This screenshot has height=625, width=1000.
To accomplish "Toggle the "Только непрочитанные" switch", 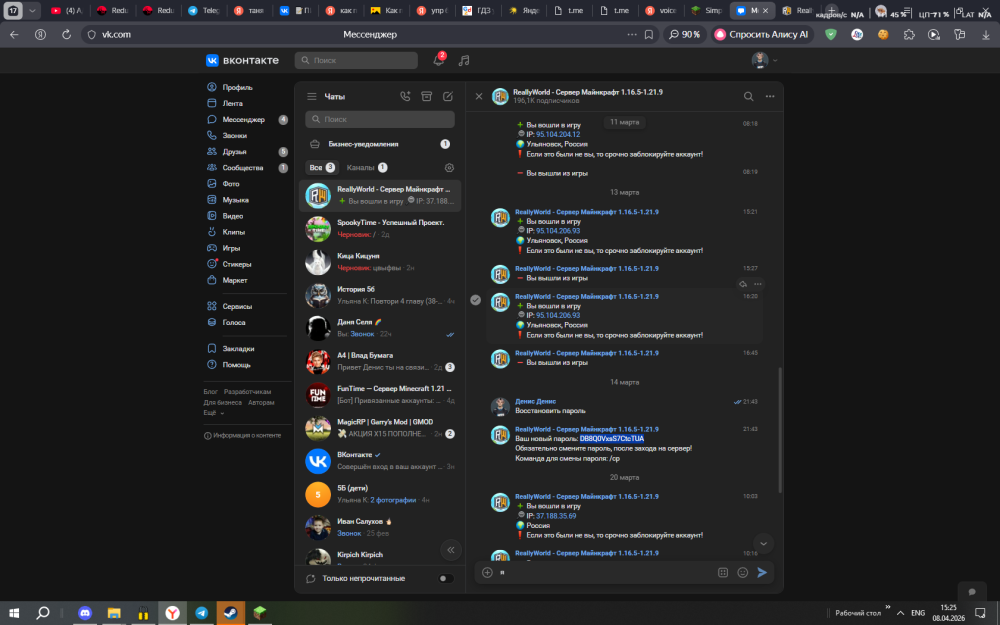I will [446, 578].
